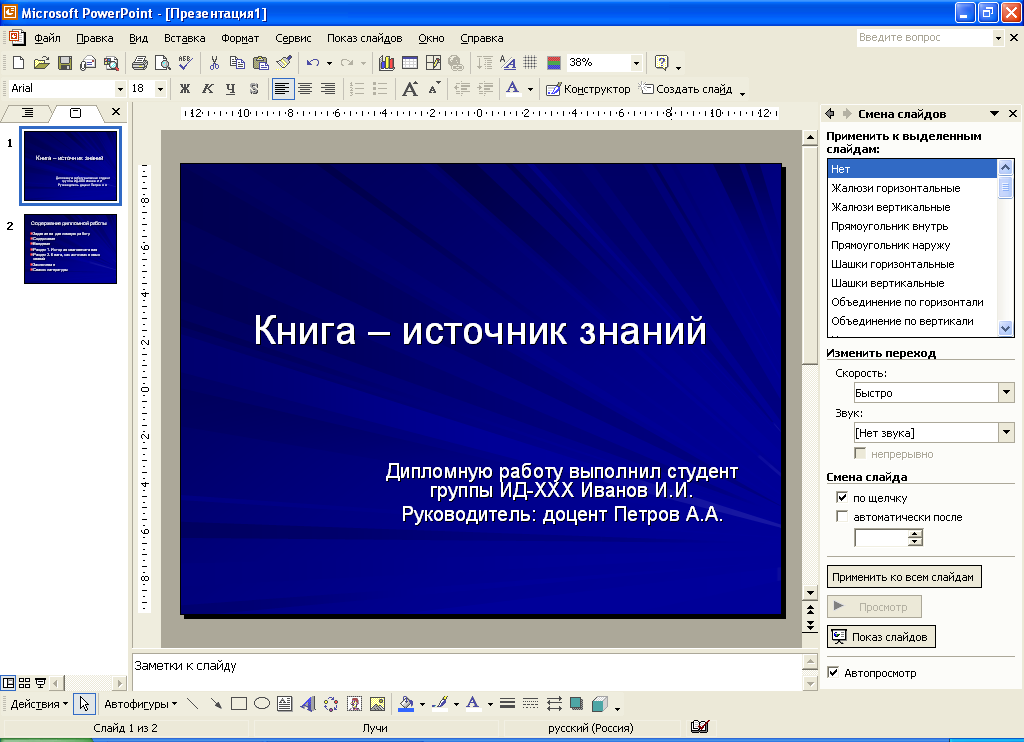Toggle the 'по щелчку' checkbox

842,497
